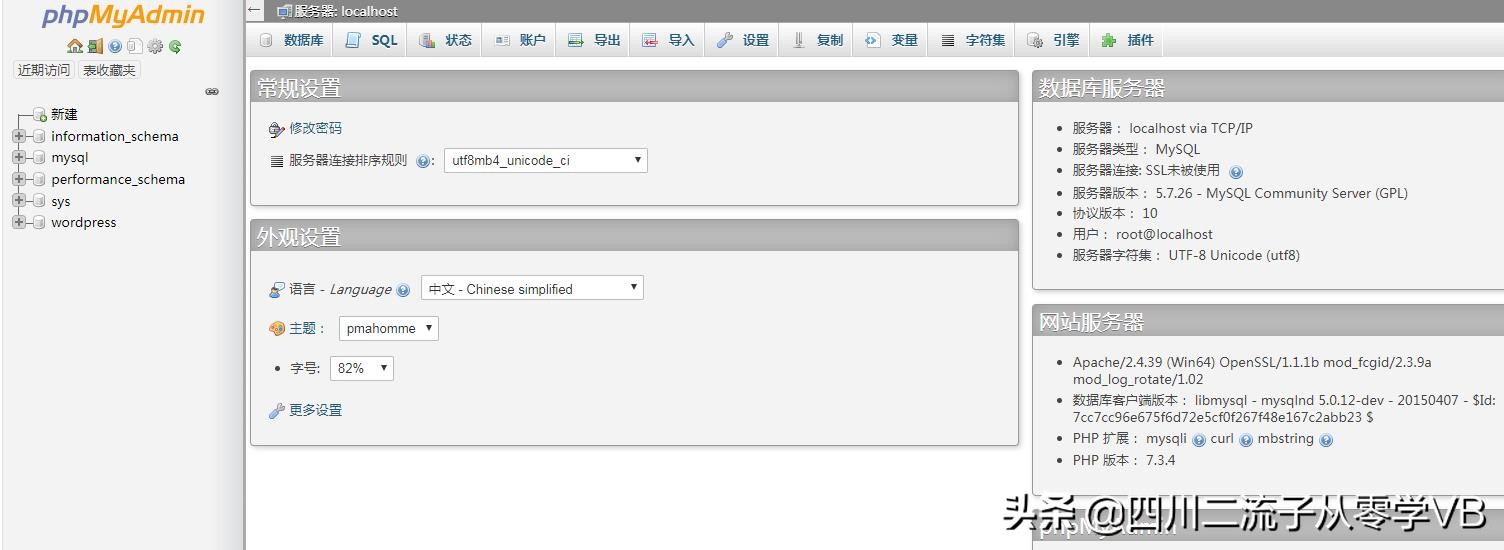The height and width of the screenshot is (550, 1504).
Task: Click the wrench icon for 更多设置
Action: (x=277, y=411)
